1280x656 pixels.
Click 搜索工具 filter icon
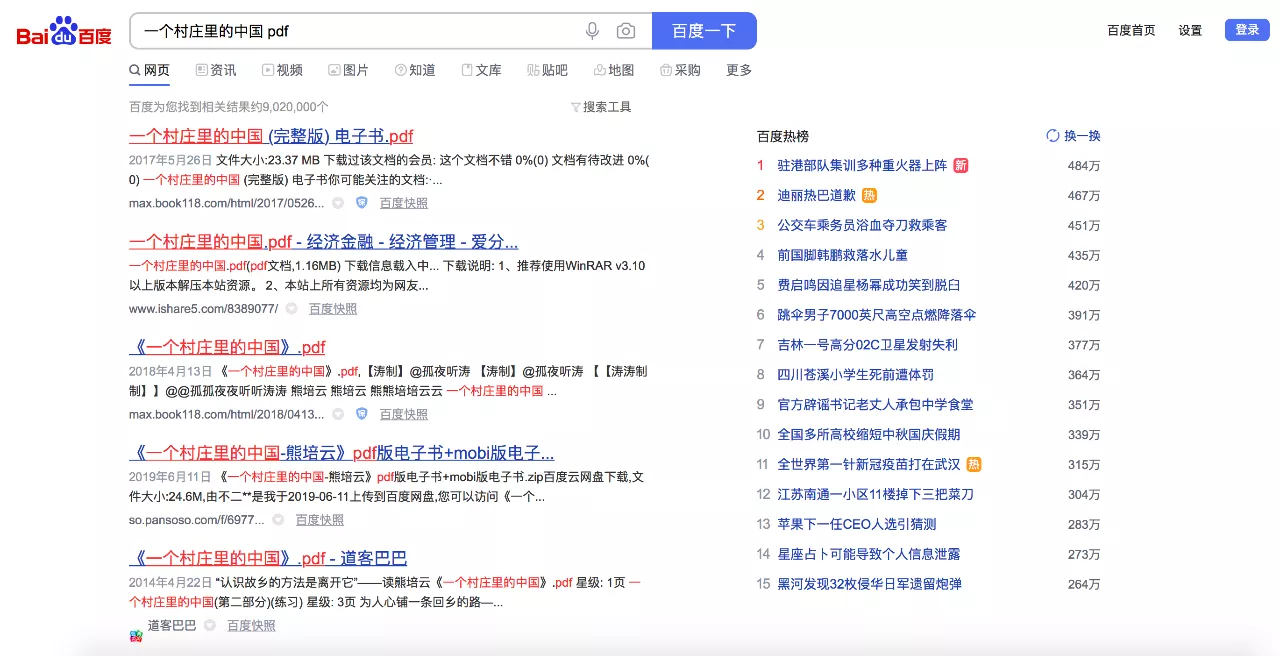[x=575, y=107]
